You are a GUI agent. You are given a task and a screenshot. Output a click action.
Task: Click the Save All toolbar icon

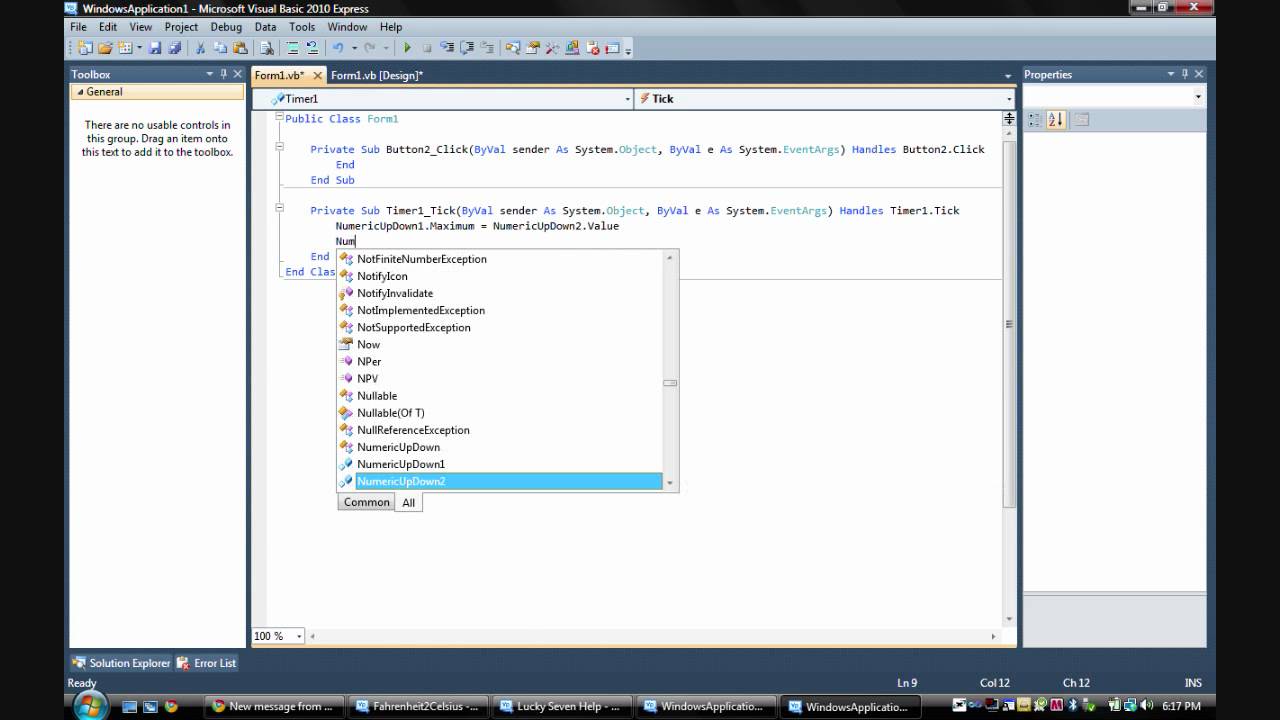pos(175,48)
